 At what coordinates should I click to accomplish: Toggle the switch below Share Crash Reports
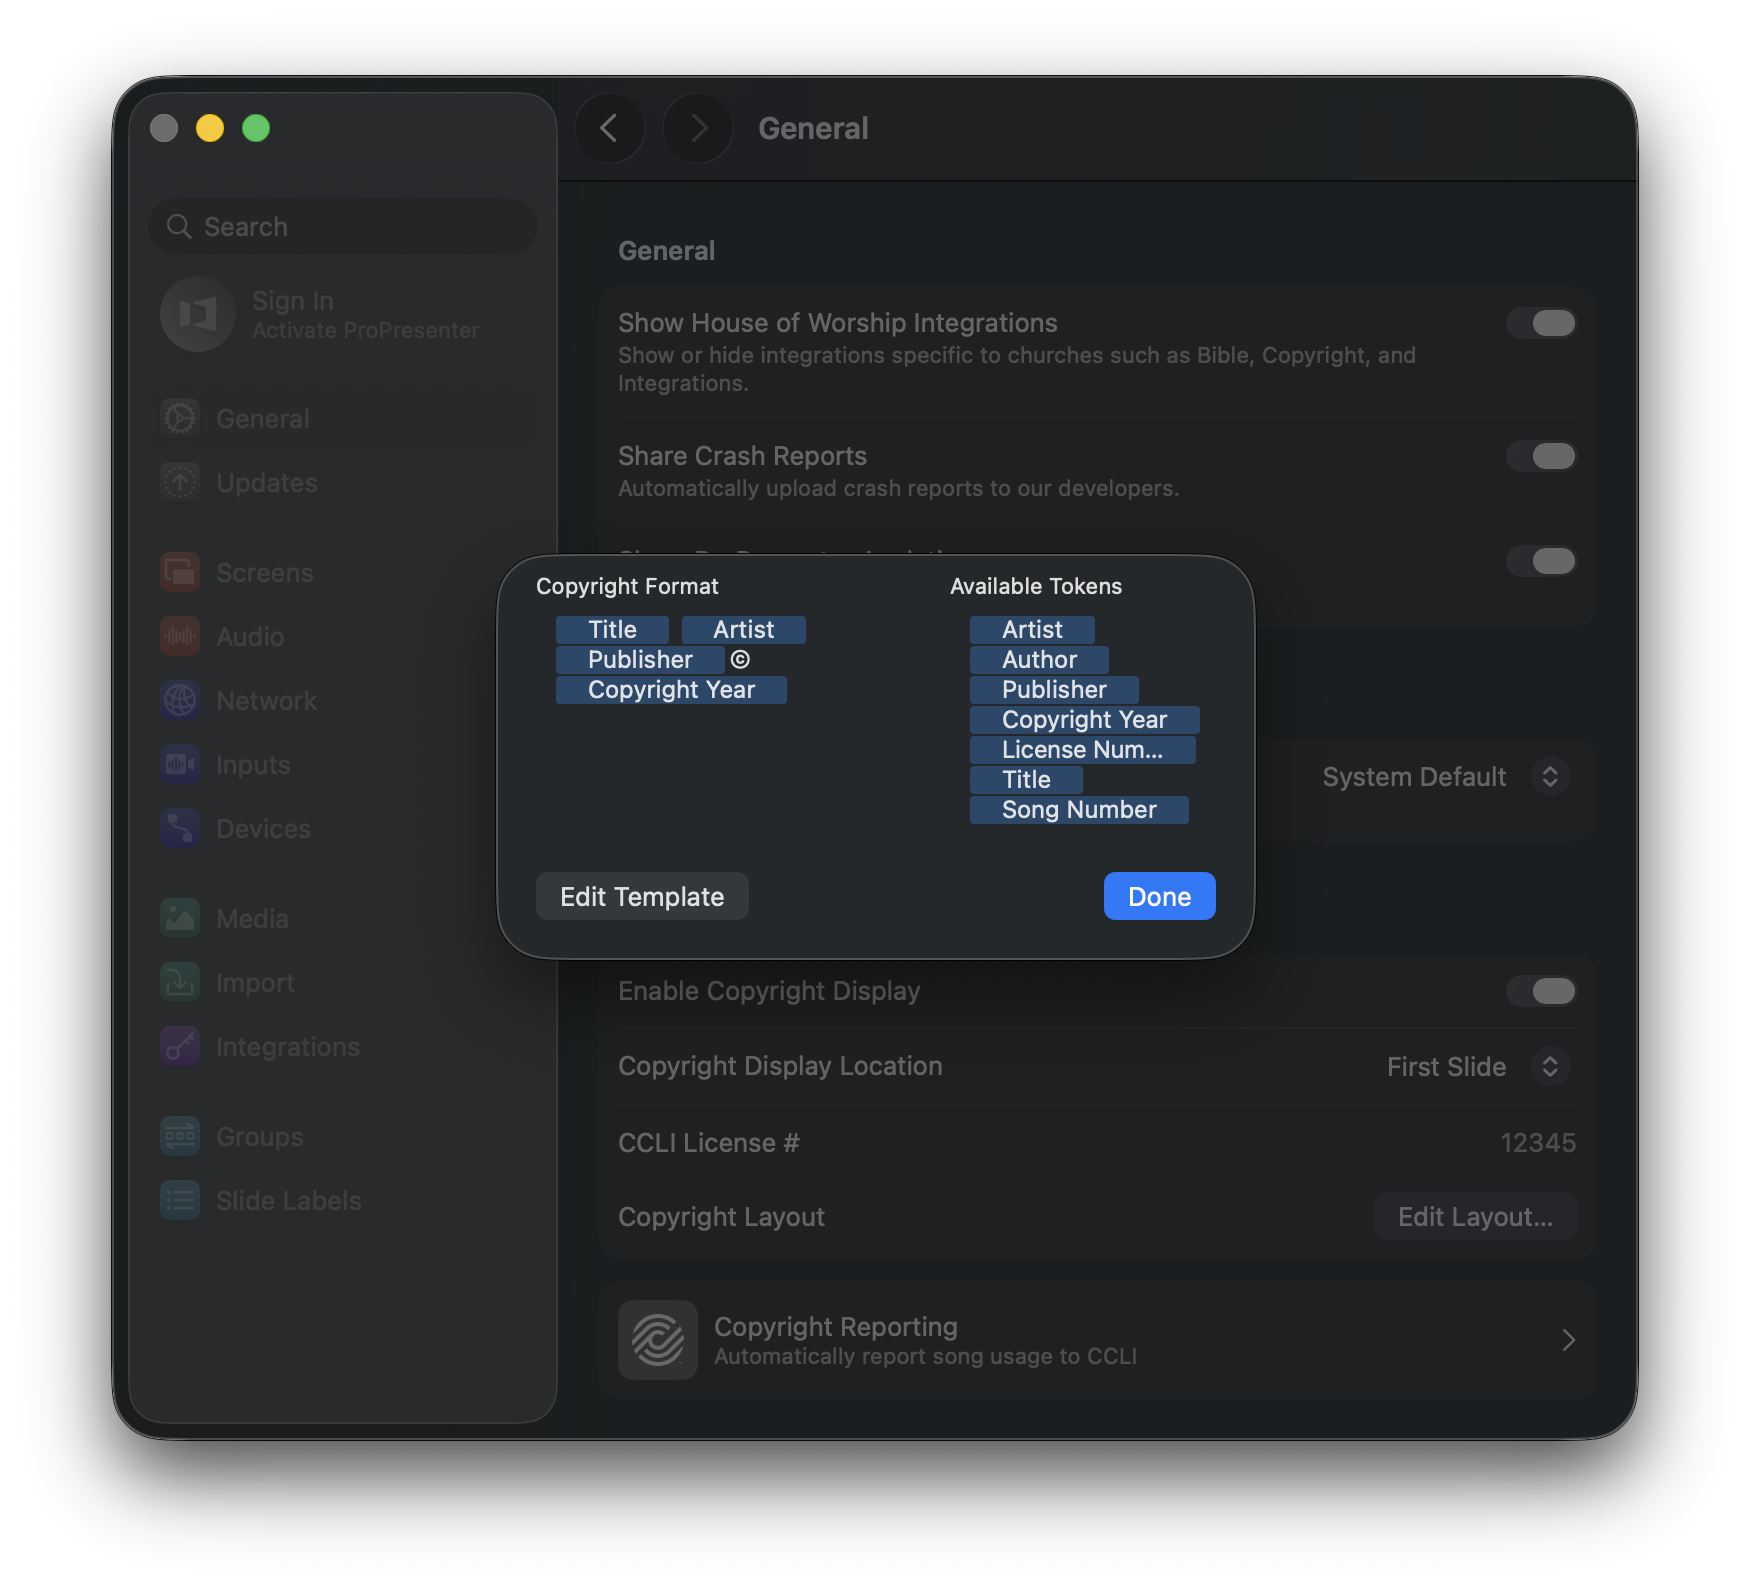(x=1541, y=561)
